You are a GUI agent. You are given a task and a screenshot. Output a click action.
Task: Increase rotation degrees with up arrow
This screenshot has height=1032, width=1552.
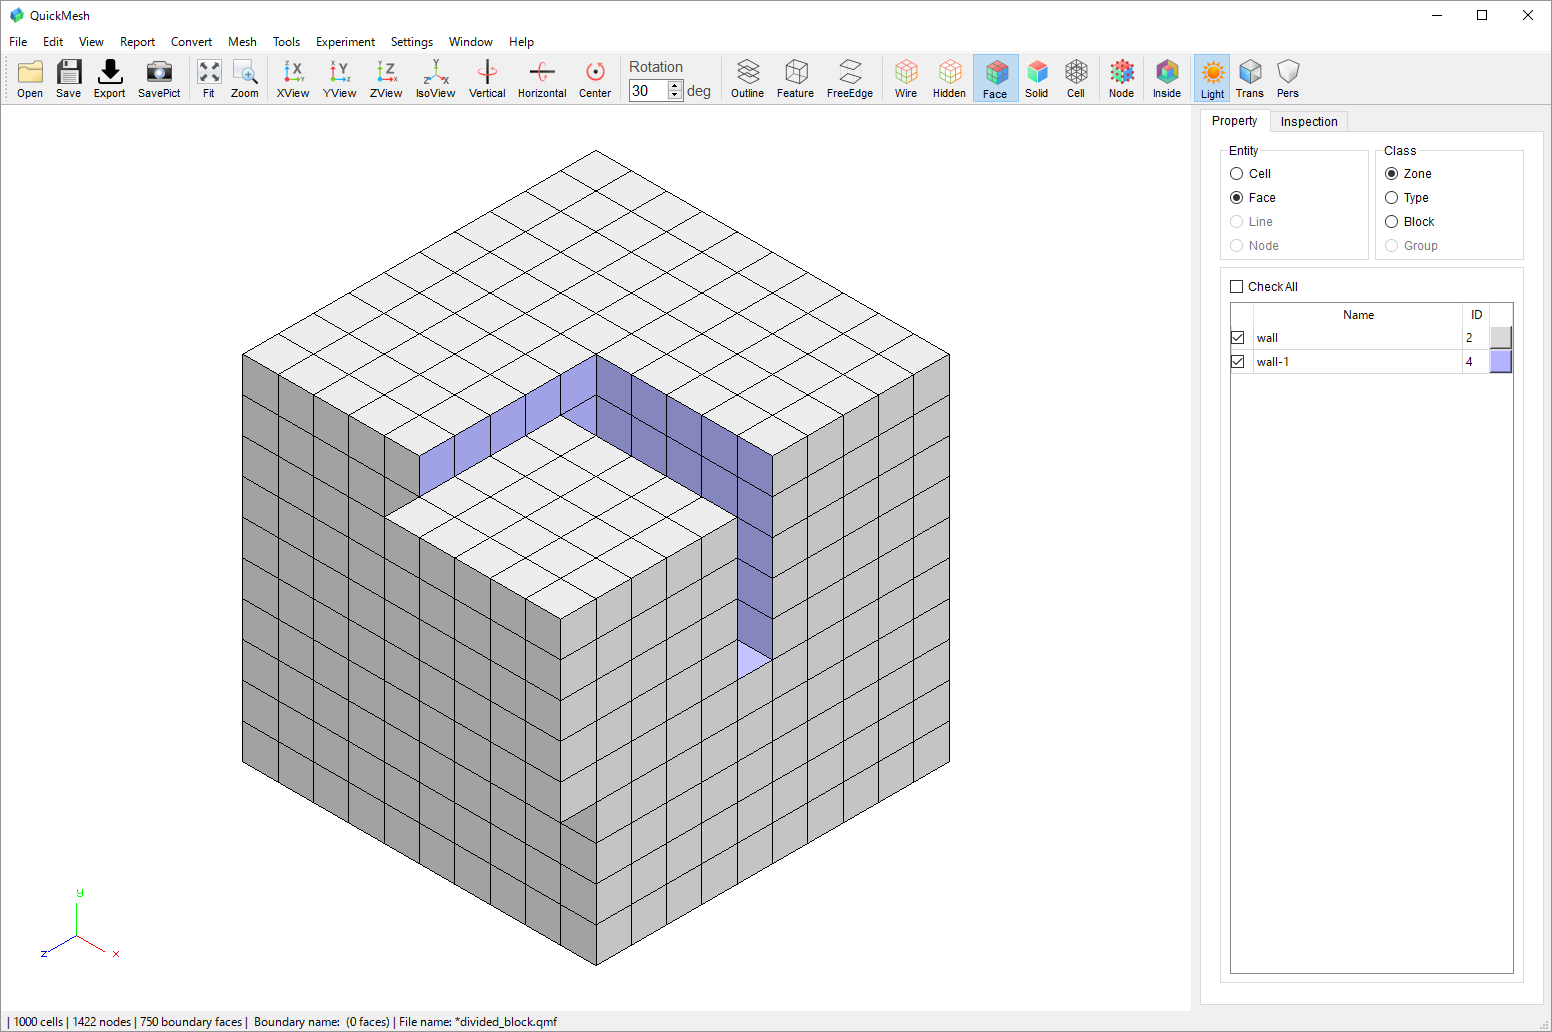pyautogui.click(x=675, y=86)
